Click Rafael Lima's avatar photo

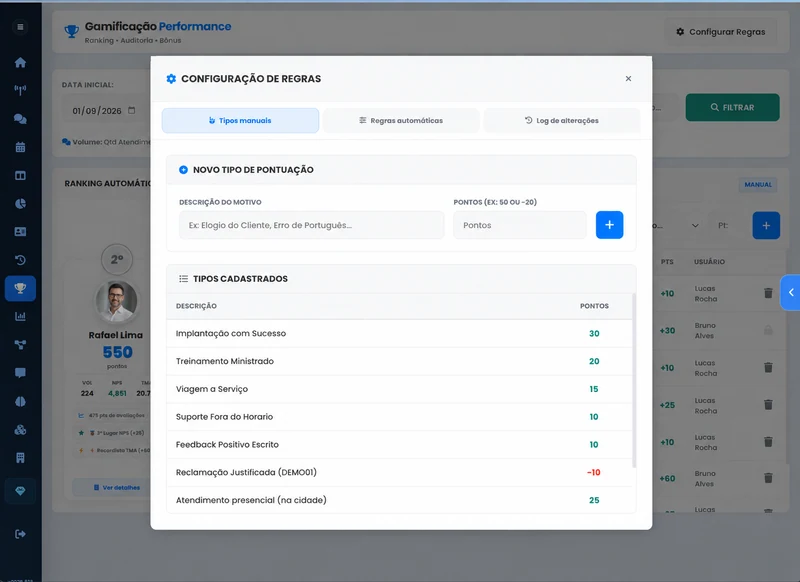(116, 302)
